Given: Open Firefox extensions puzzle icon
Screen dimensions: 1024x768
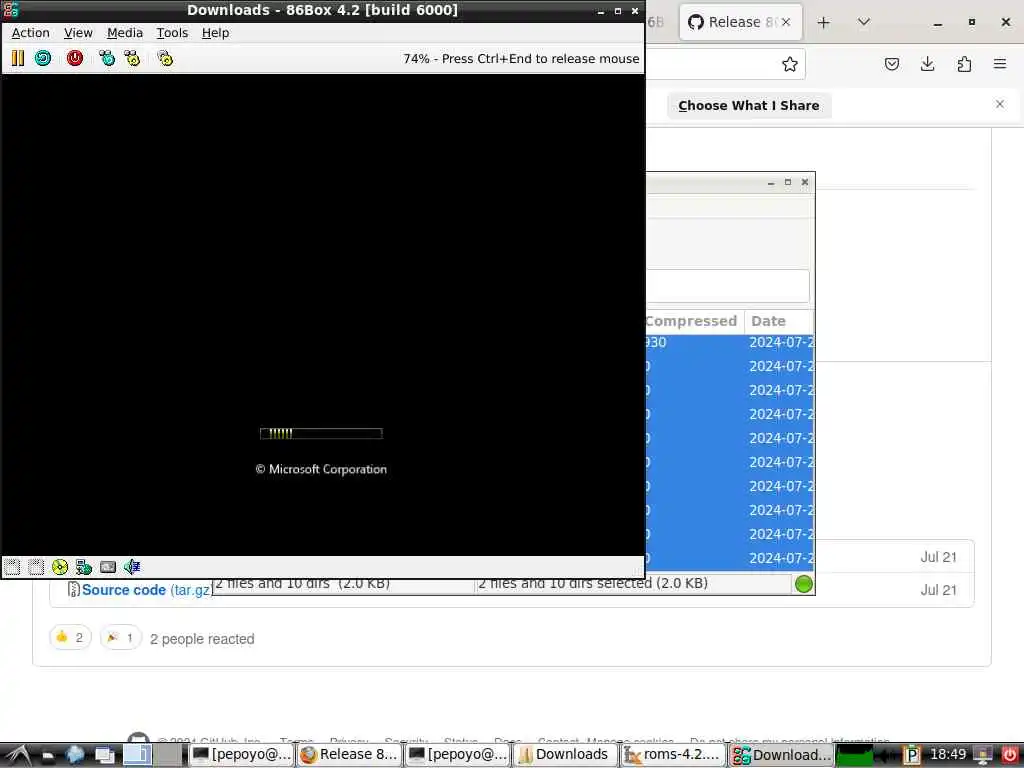Looking at the screenshot, I should click(964, 64).
